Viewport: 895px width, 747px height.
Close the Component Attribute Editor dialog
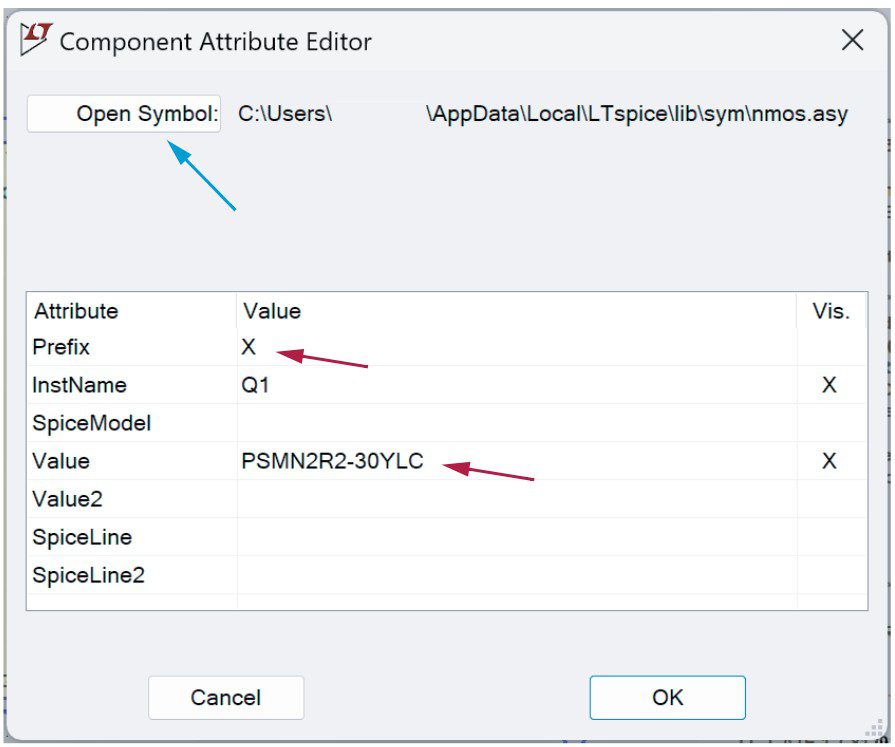(852, 40)
